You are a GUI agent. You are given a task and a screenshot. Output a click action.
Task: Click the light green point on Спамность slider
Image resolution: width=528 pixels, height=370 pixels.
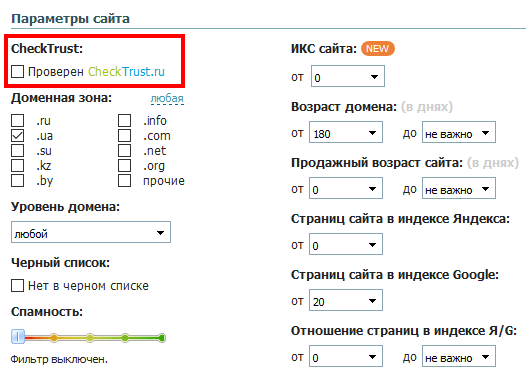click(125, 338)
